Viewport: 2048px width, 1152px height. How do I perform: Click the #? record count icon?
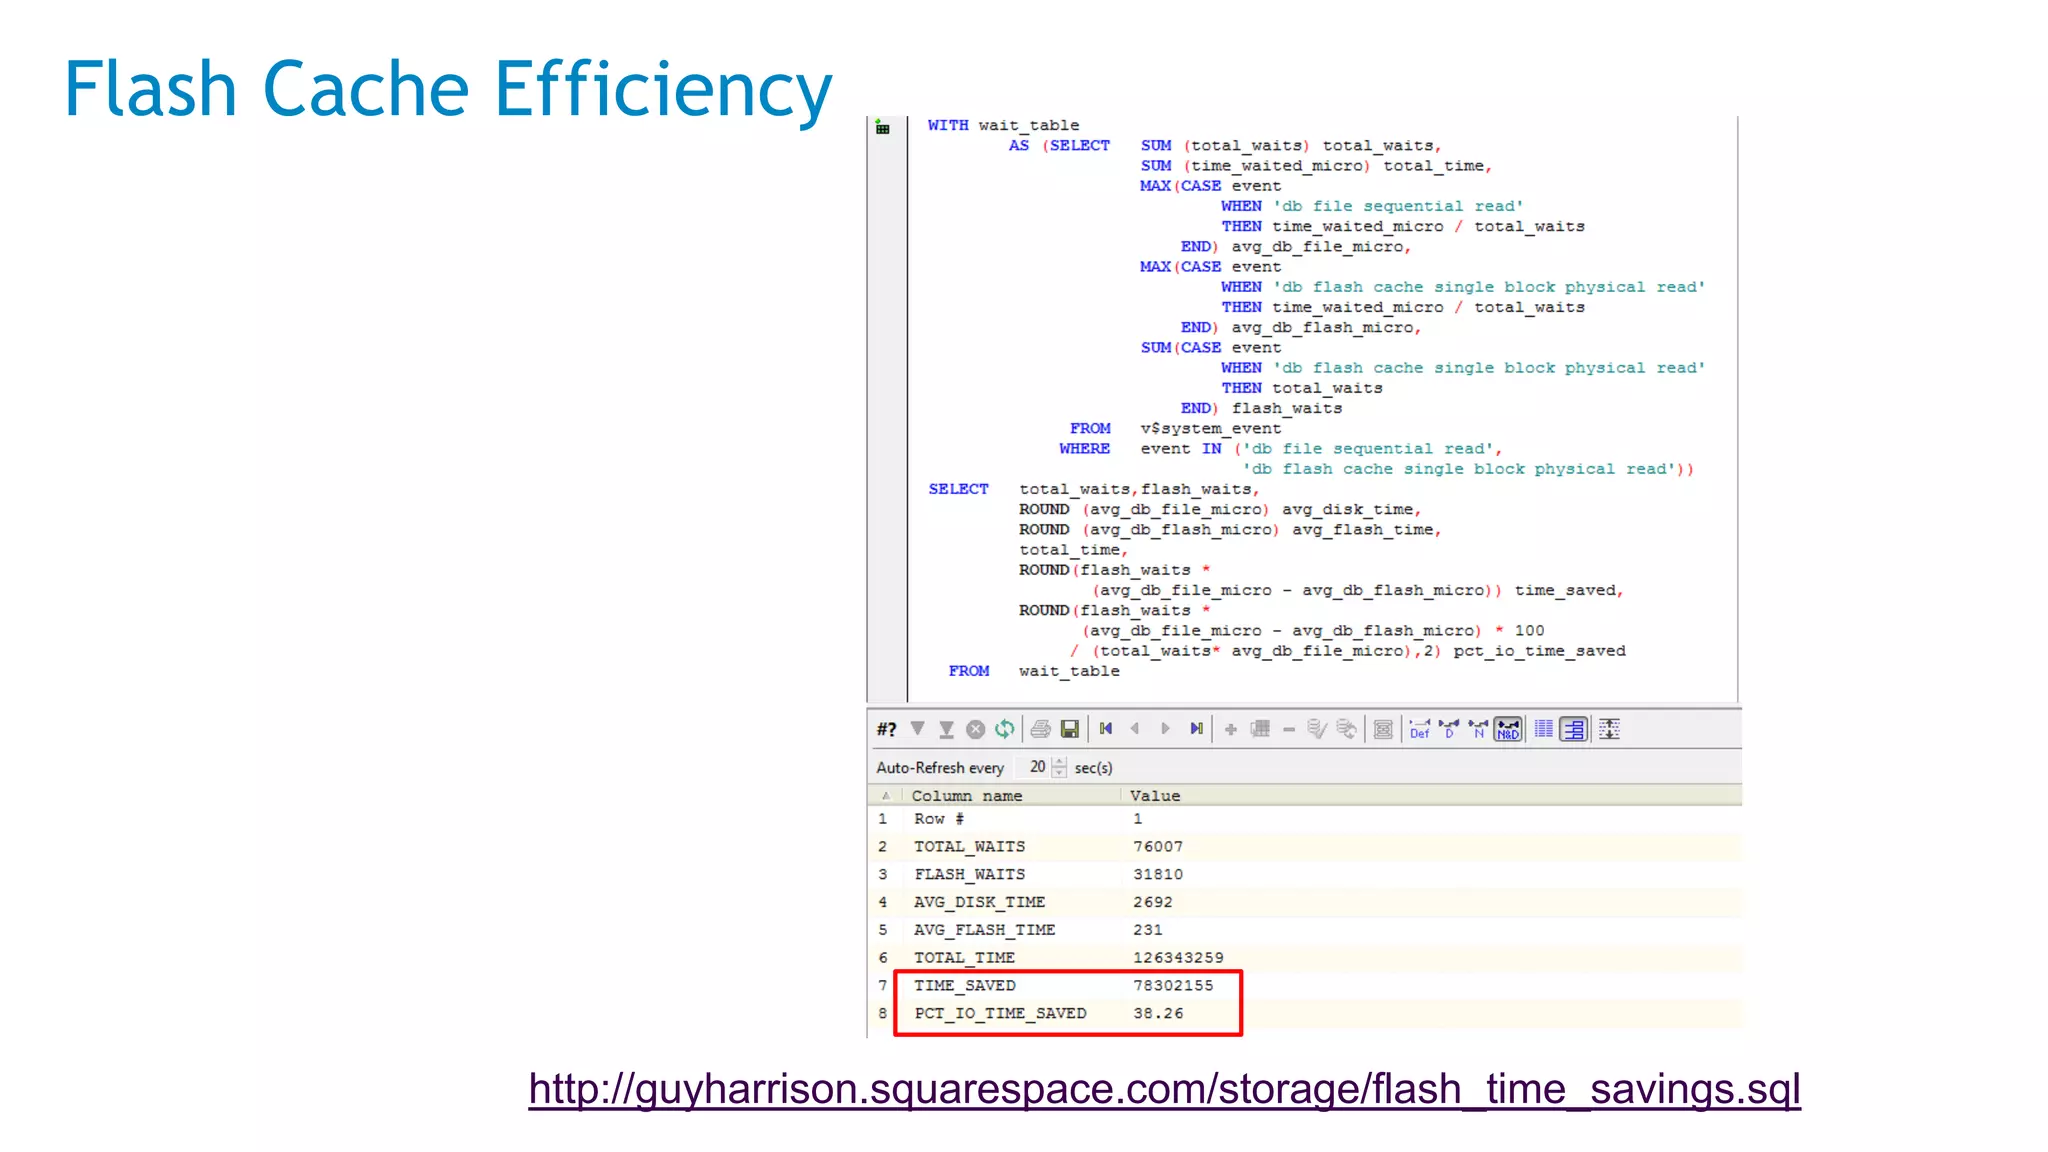pos(886,729)
